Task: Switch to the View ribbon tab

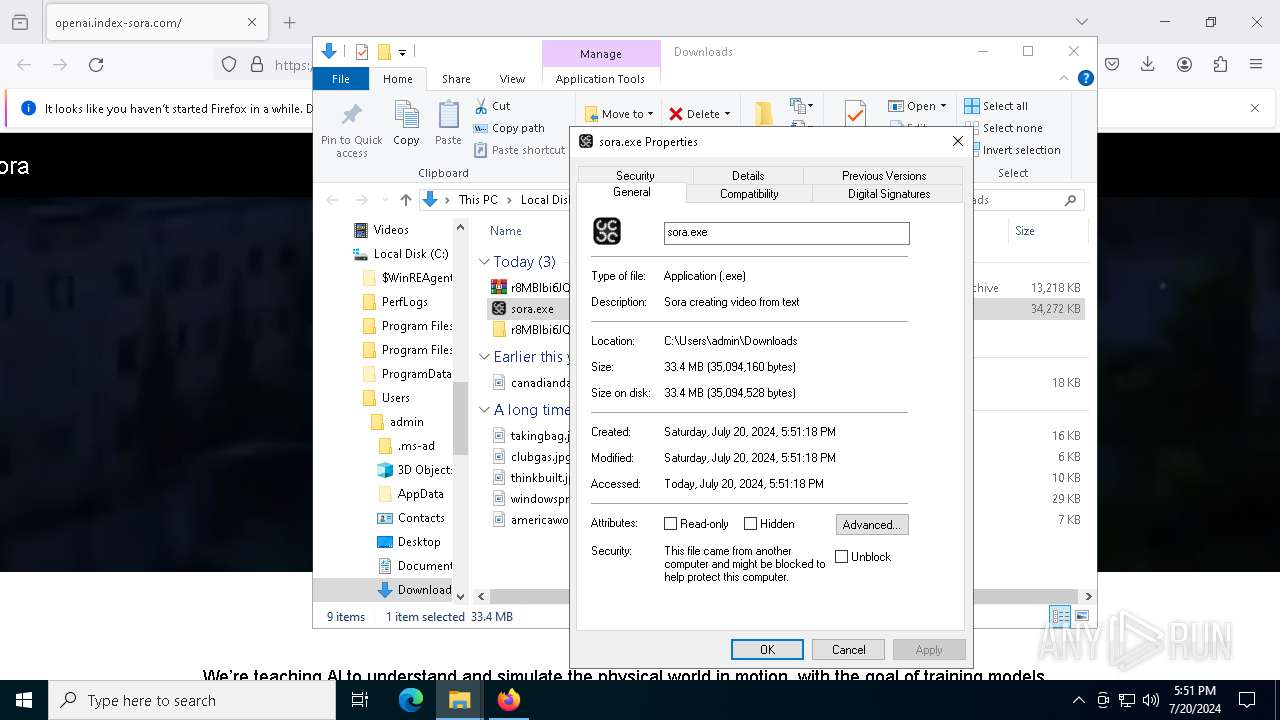Action: [x=512, y=79]
